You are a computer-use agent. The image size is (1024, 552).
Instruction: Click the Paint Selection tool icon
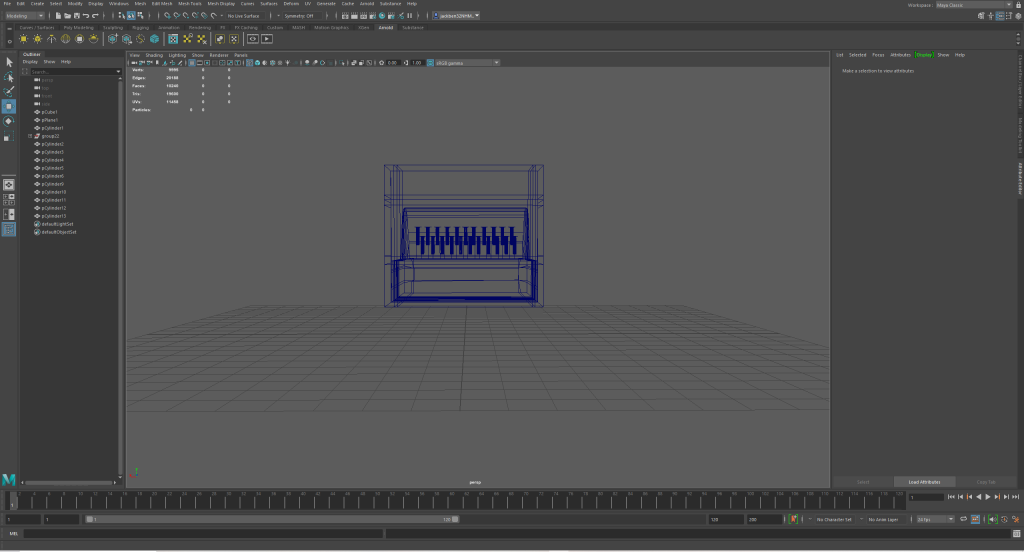(x=9, y=91)
